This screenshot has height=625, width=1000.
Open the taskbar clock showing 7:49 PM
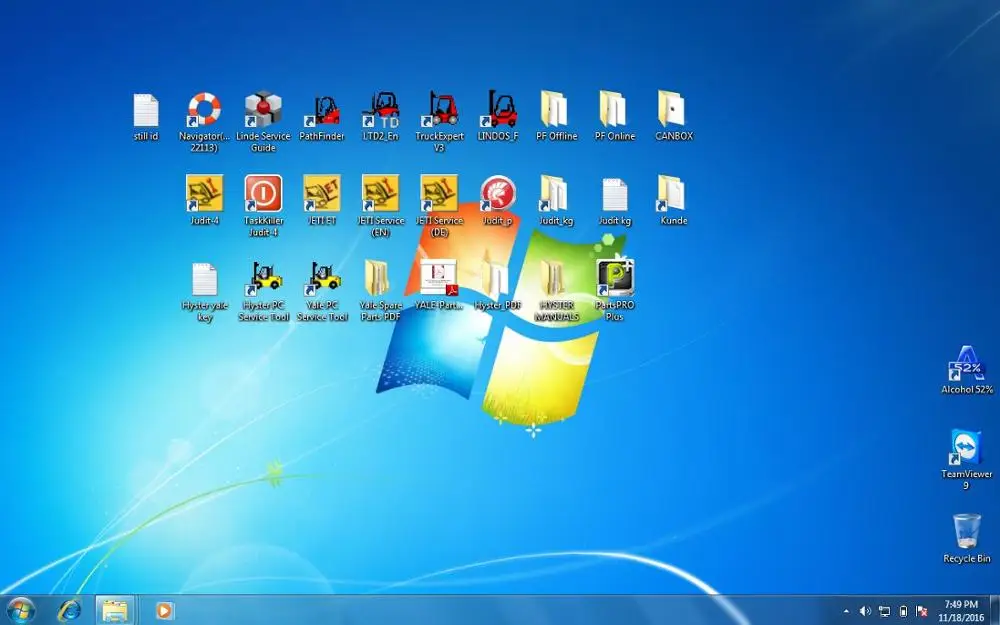(x=961, y=611)
